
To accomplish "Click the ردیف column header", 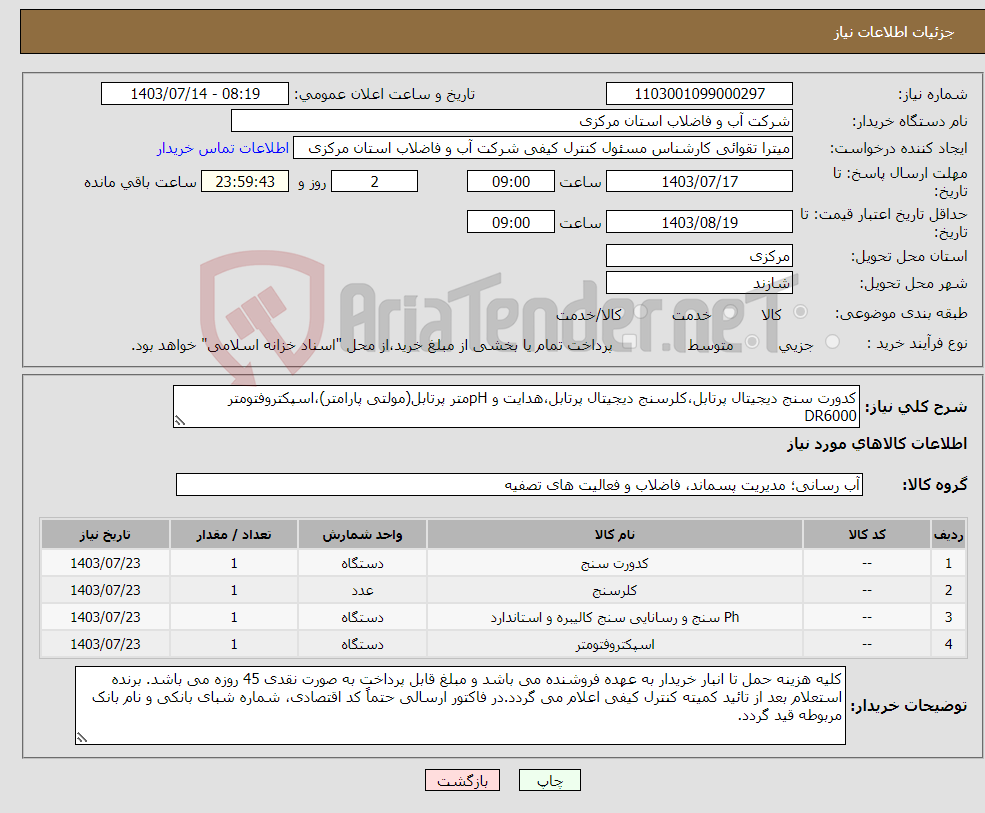I will [x=949, y=535].
